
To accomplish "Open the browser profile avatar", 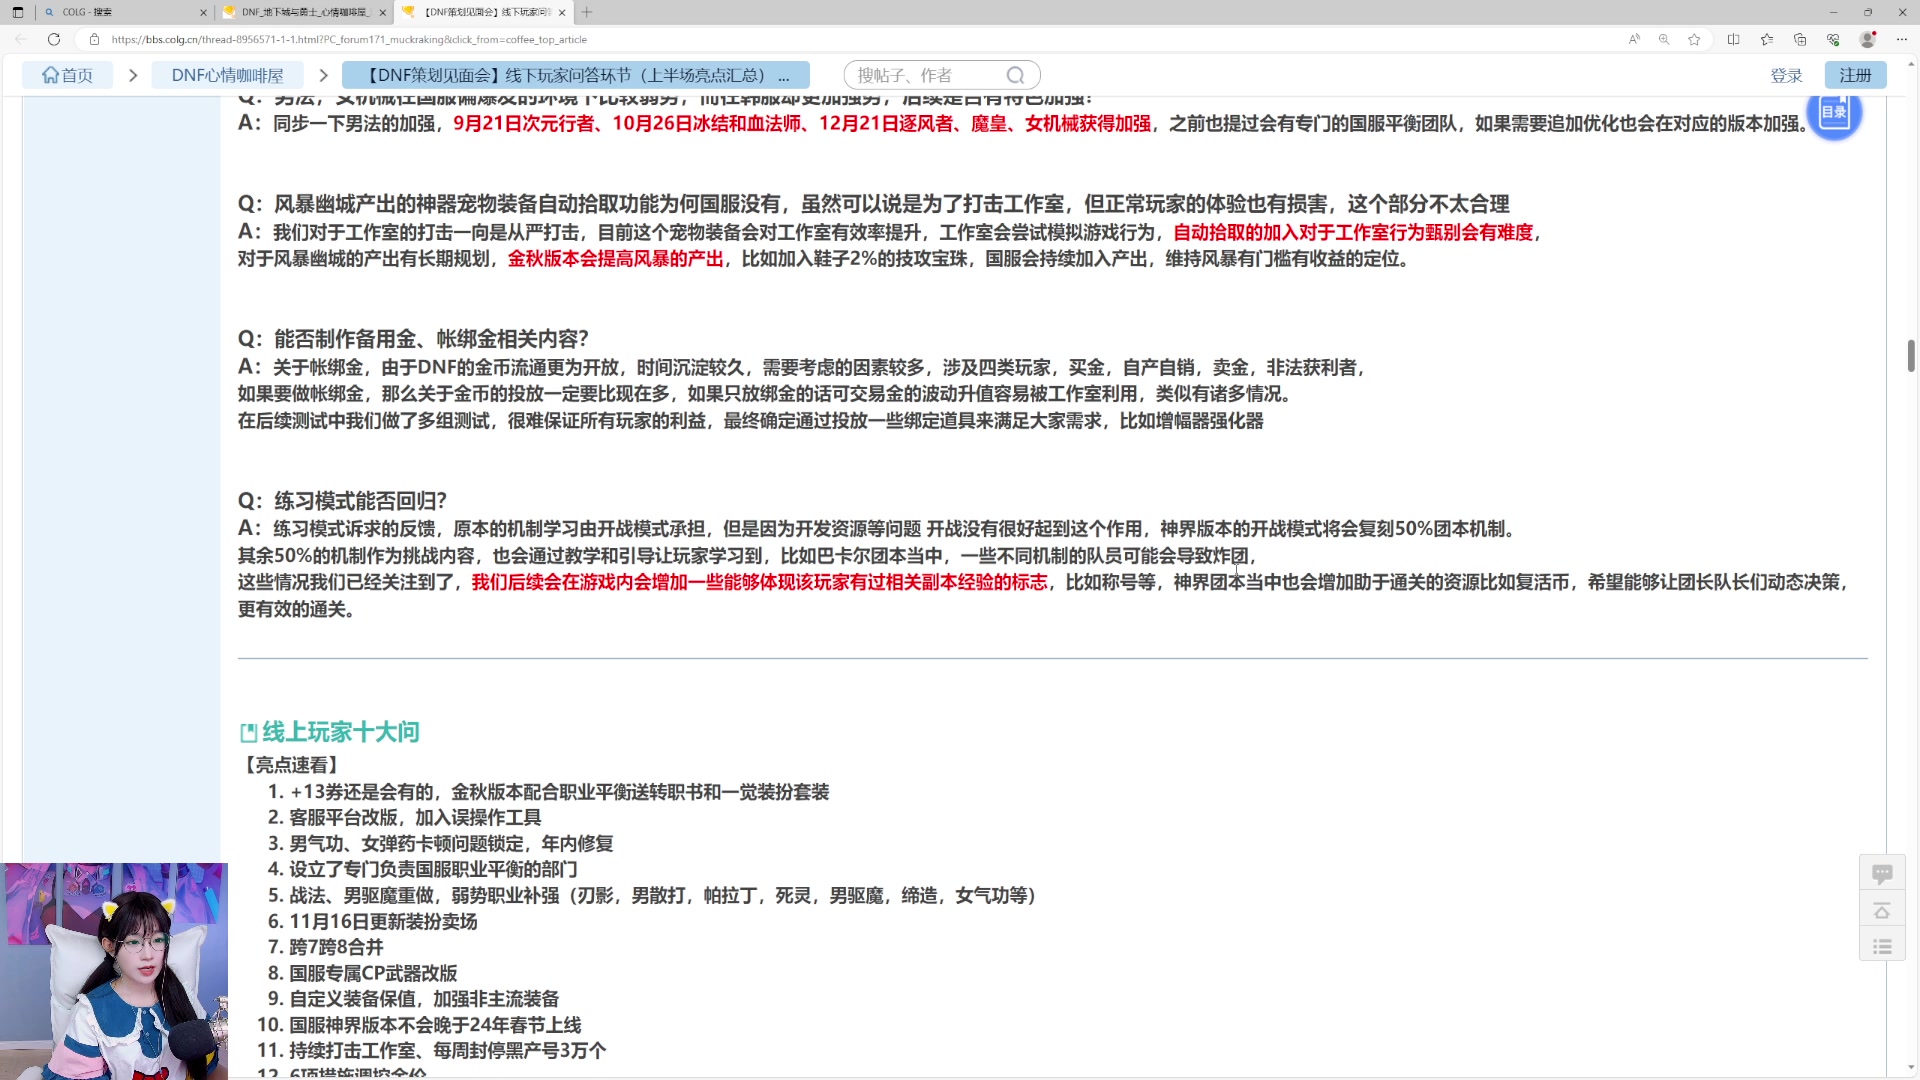I will click(x=1867, y=39).
